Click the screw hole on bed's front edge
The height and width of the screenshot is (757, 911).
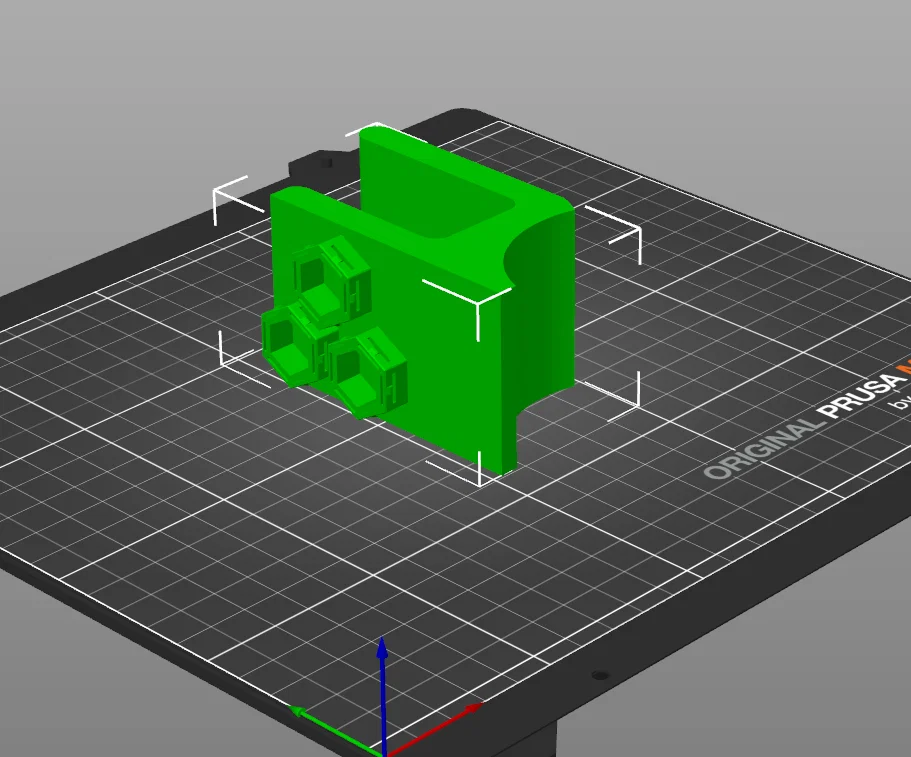(x=600, y=675)
